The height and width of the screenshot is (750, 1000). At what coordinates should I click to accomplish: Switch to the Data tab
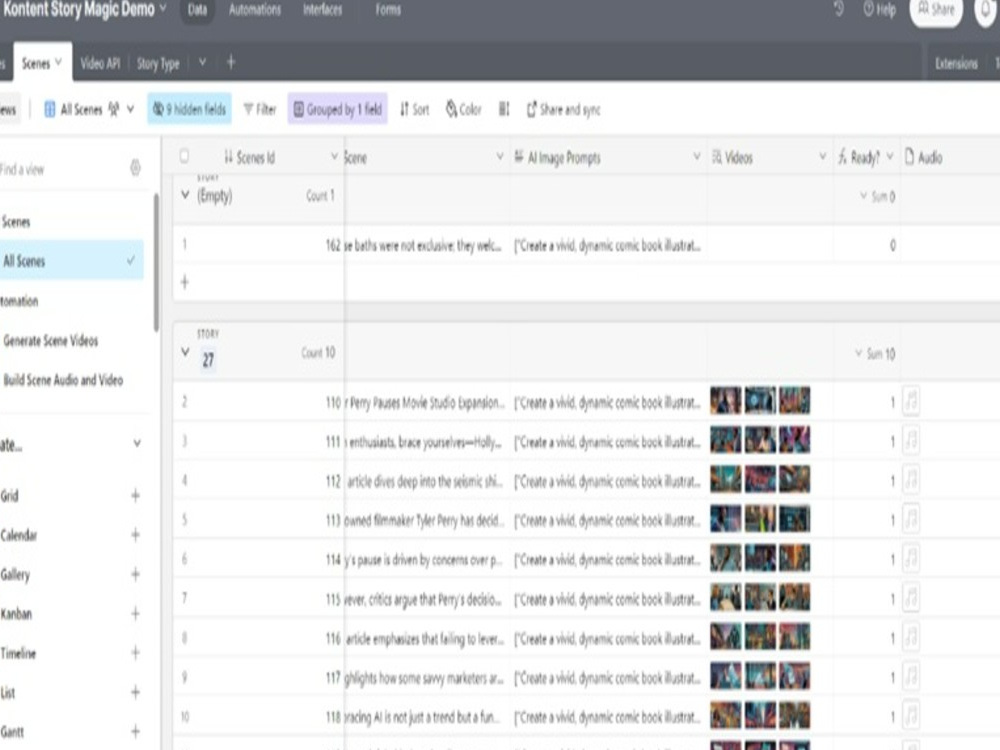(197, 10)
